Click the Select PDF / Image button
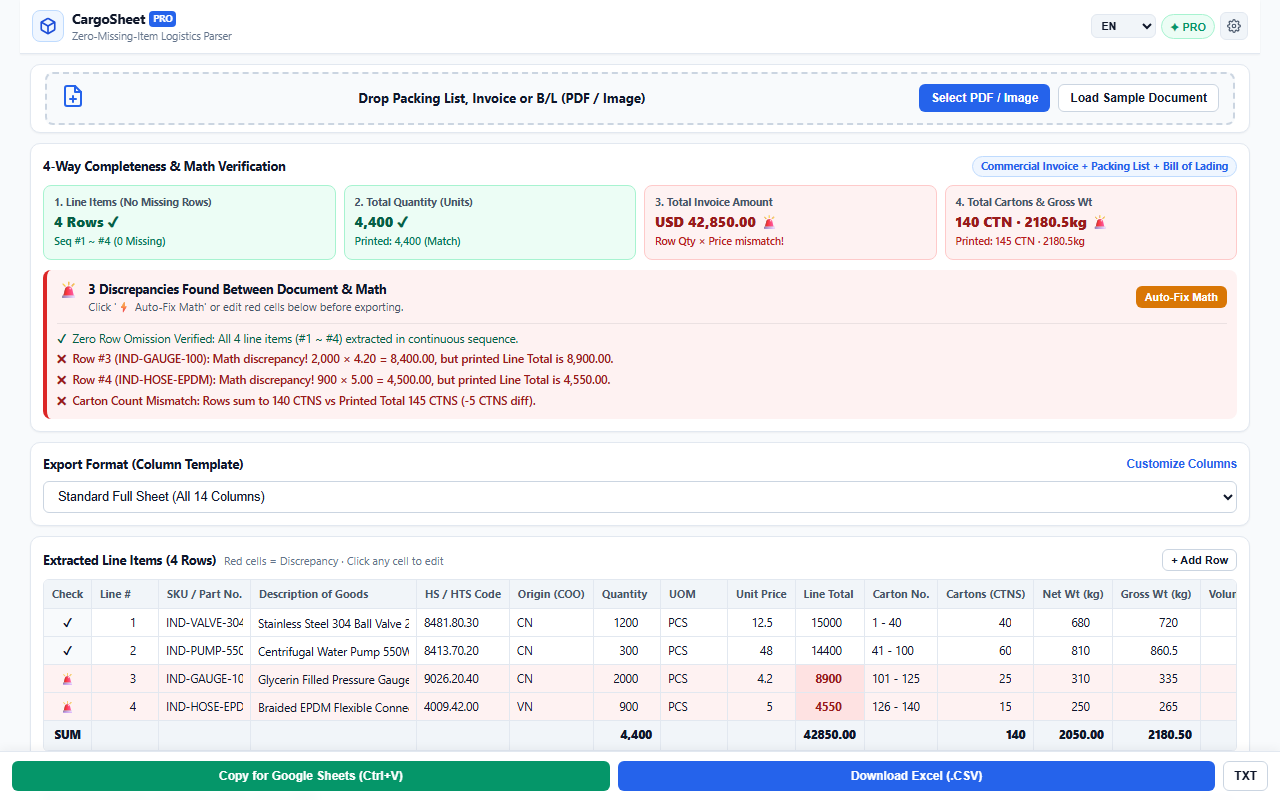 tap(985, 98)
